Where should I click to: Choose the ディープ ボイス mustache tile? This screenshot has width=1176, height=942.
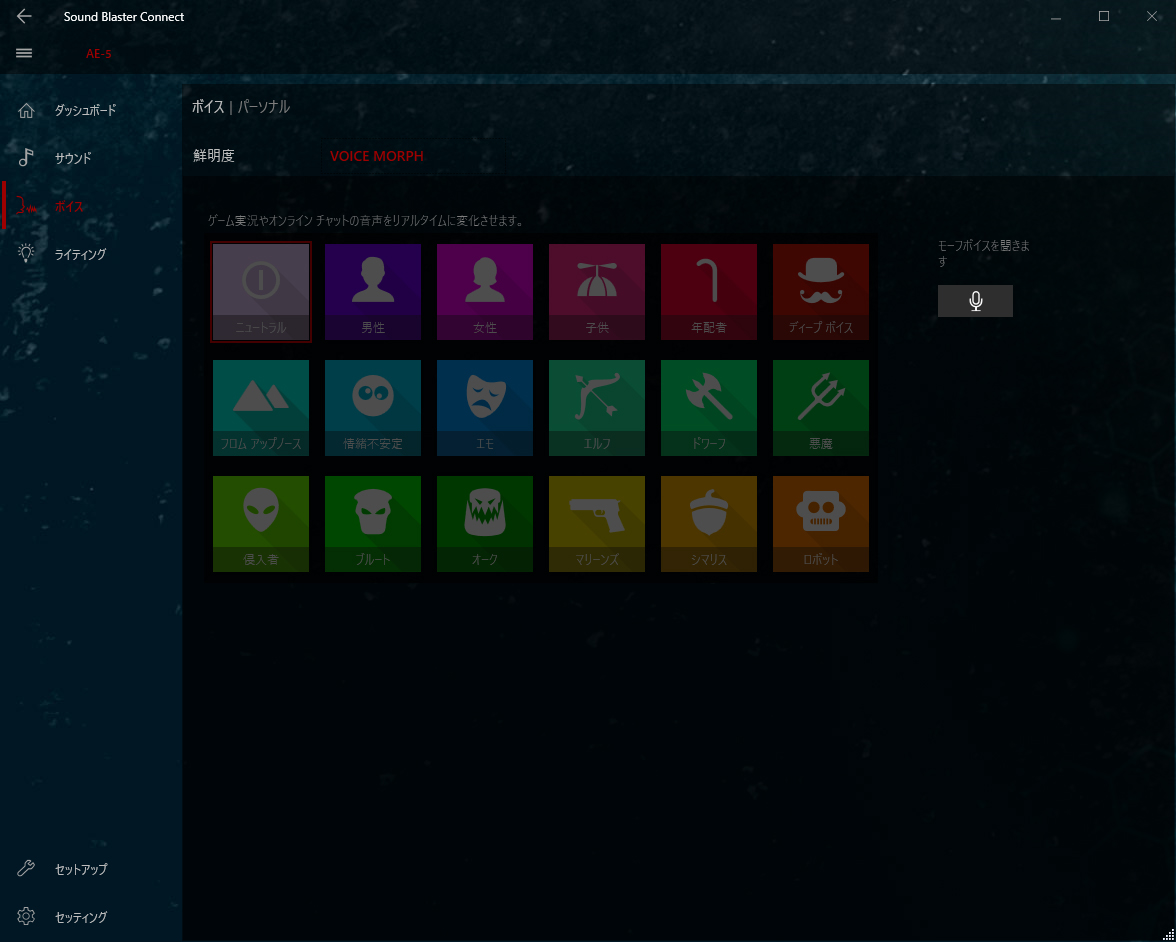(820, 292)
